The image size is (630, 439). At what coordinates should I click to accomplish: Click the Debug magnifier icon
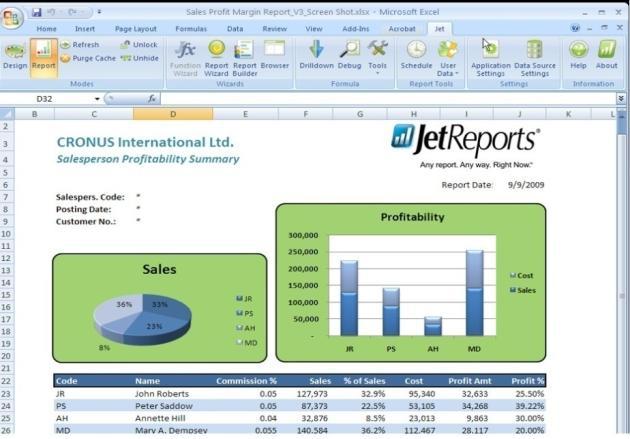click(x=350, y=49)
